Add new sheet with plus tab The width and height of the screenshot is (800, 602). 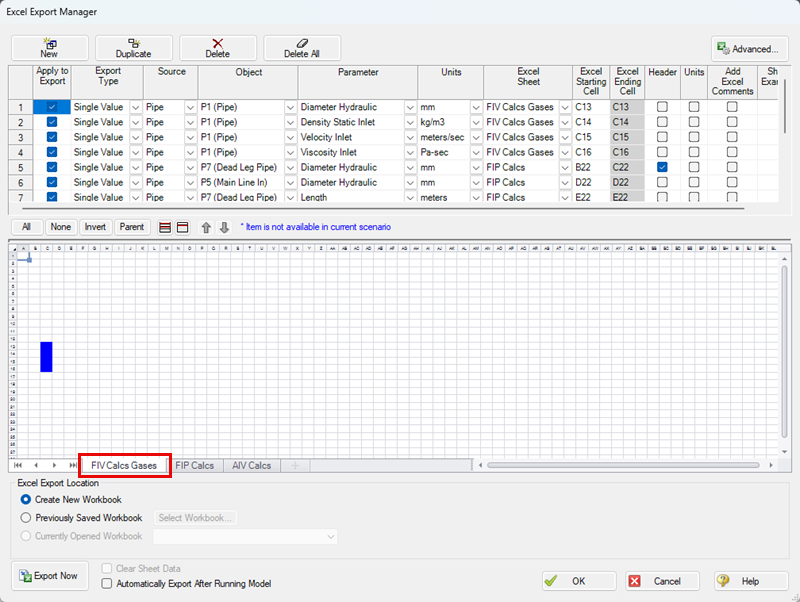(x=295, y=466)
